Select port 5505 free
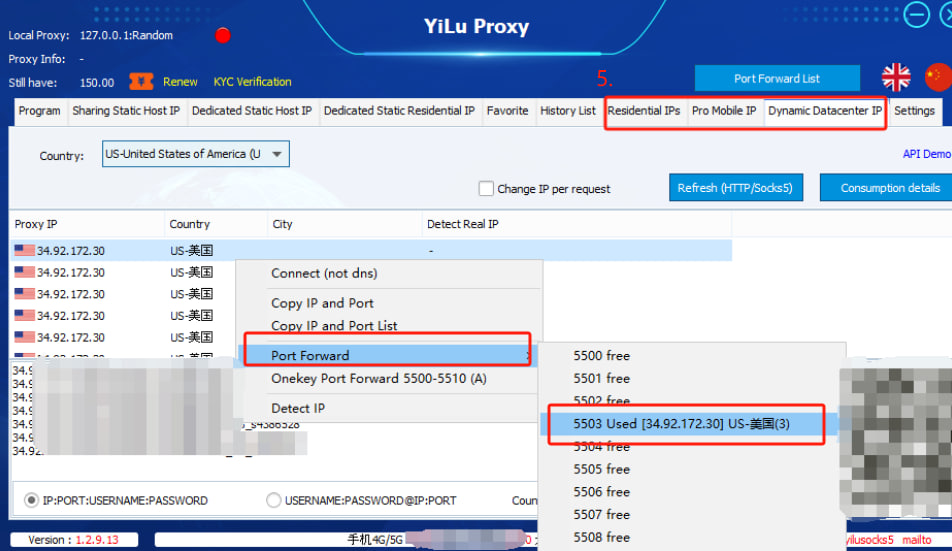Viewport: 952px width, 551px height. 691,469
